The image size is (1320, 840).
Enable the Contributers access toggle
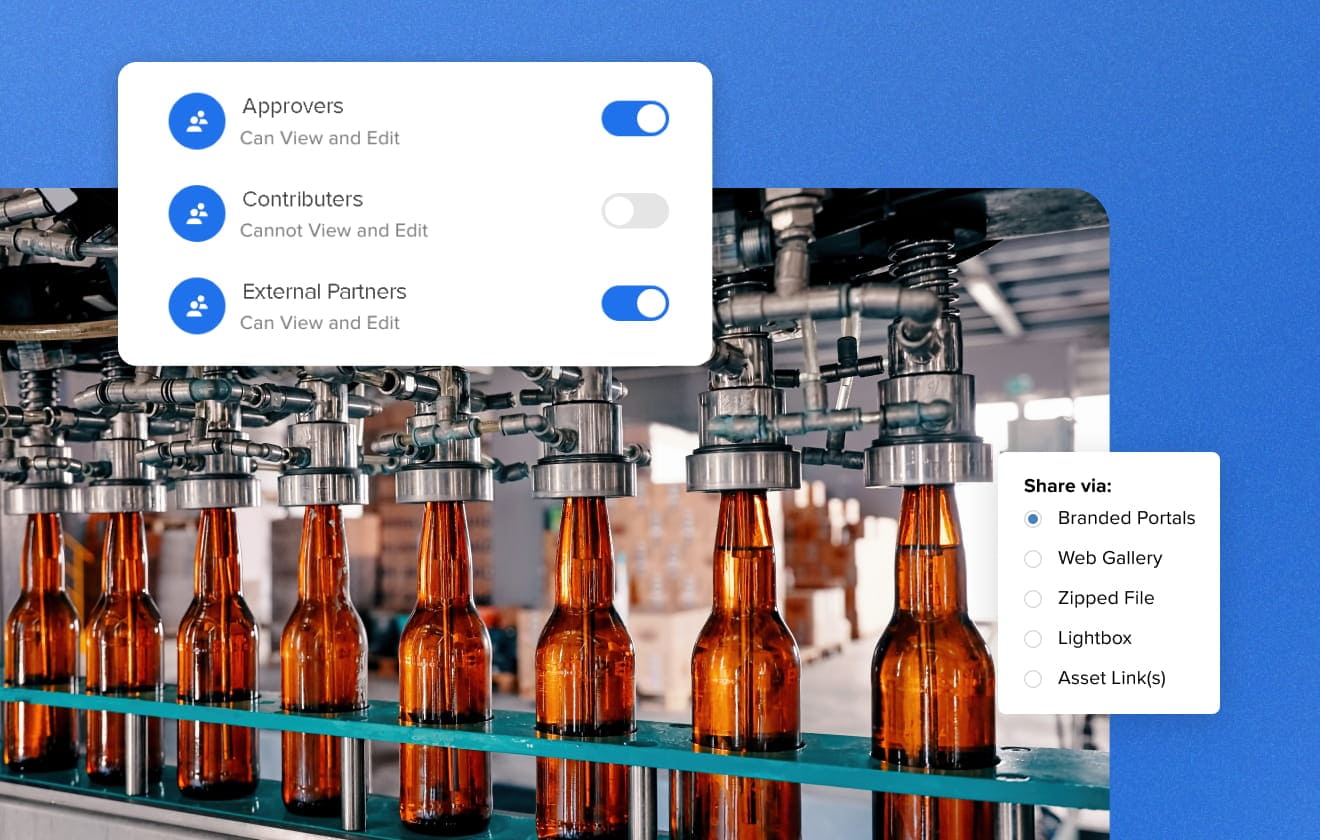click(x=635, y=211)
